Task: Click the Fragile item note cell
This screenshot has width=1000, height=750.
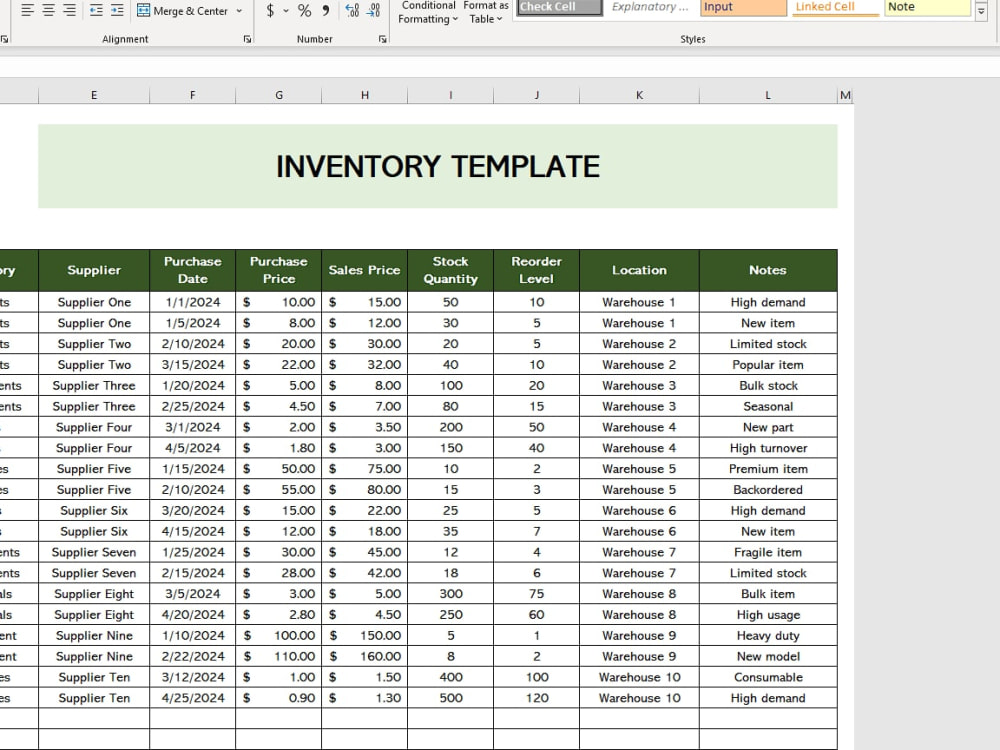Action: point(768,552)
